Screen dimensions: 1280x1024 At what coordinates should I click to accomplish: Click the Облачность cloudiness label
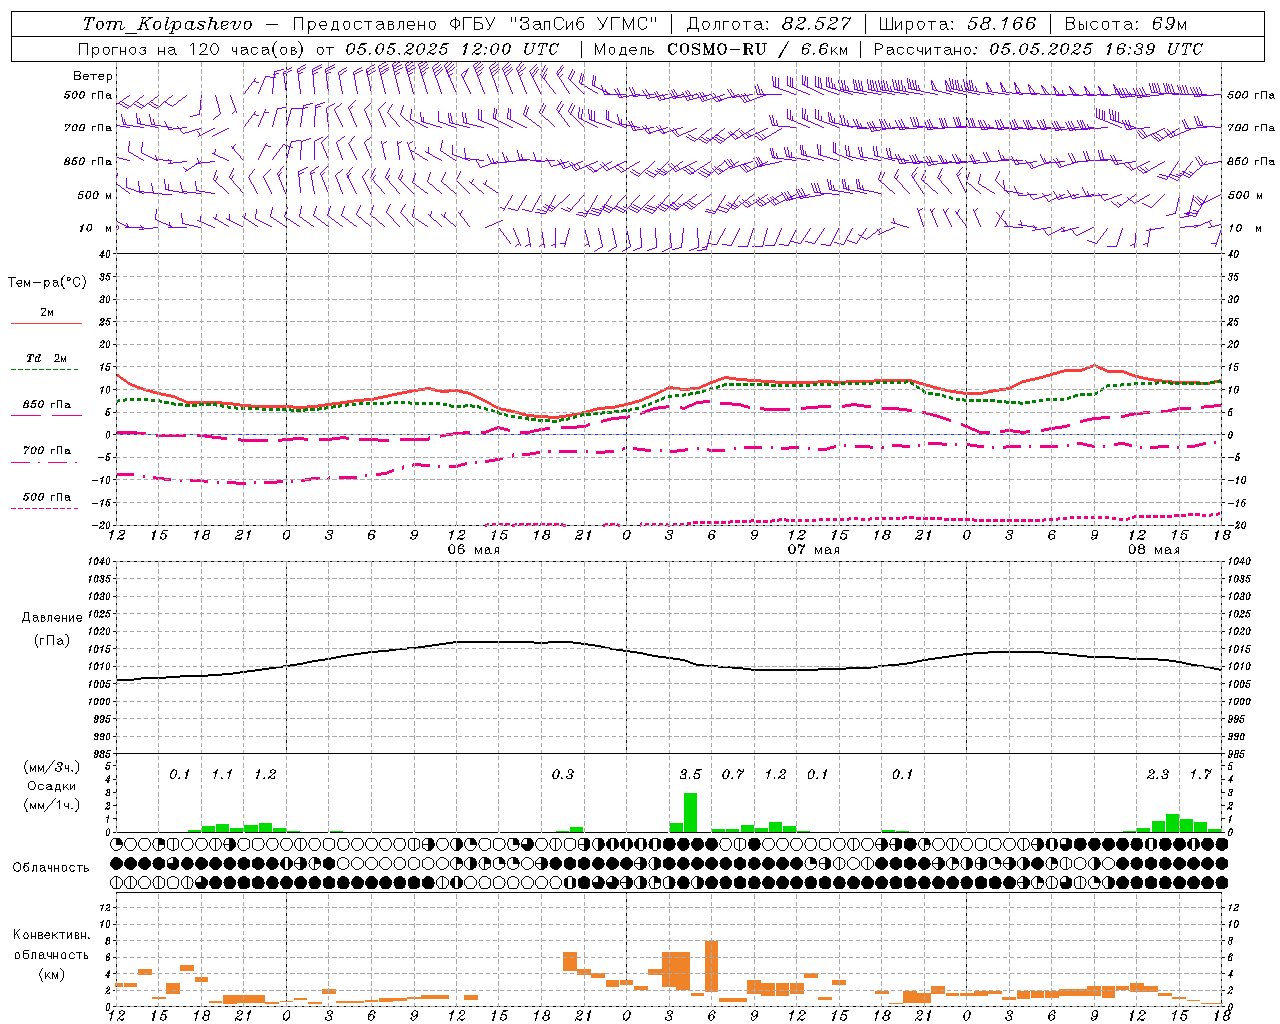(51, 868)
